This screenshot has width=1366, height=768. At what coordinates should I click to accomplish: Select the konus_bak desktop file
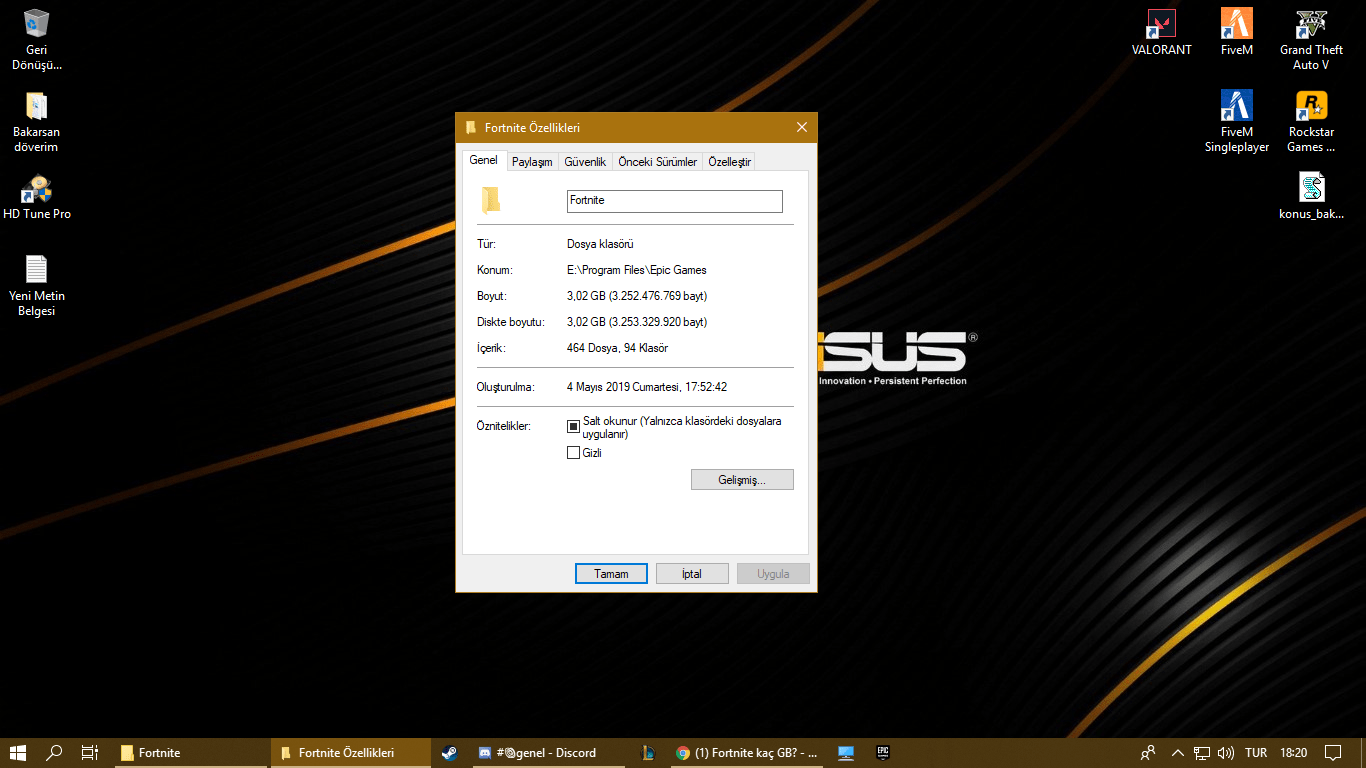point(1311,196)
